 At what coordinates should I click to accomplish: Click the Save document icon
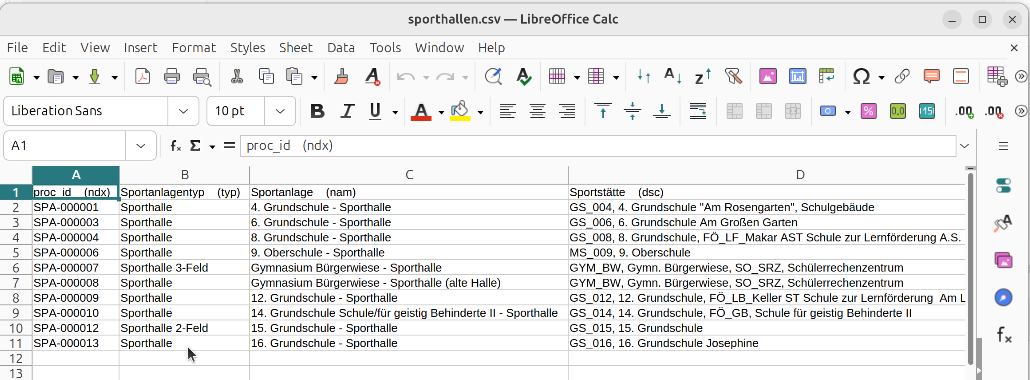click(x=95, y=77)
